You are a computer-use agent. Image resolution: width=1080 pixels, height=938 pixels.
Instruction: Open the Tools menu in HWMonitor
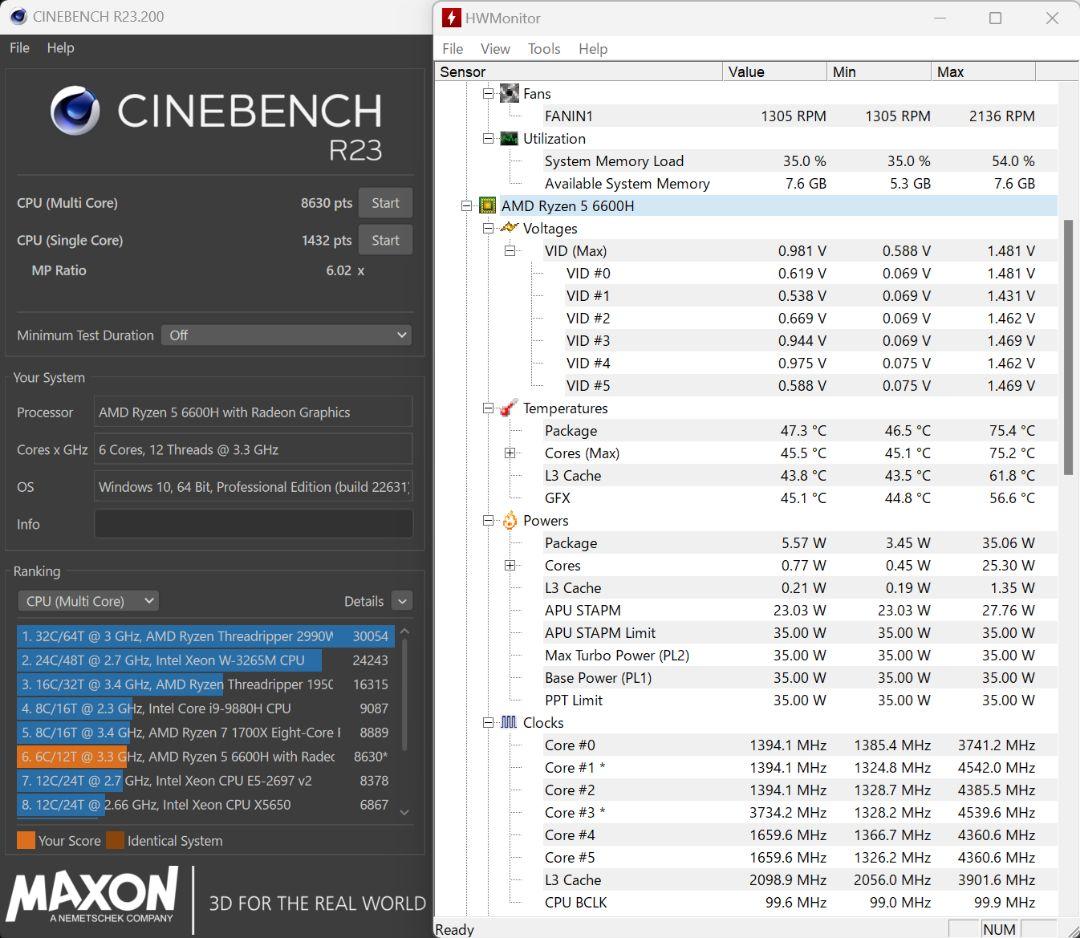tap(544, 48)
